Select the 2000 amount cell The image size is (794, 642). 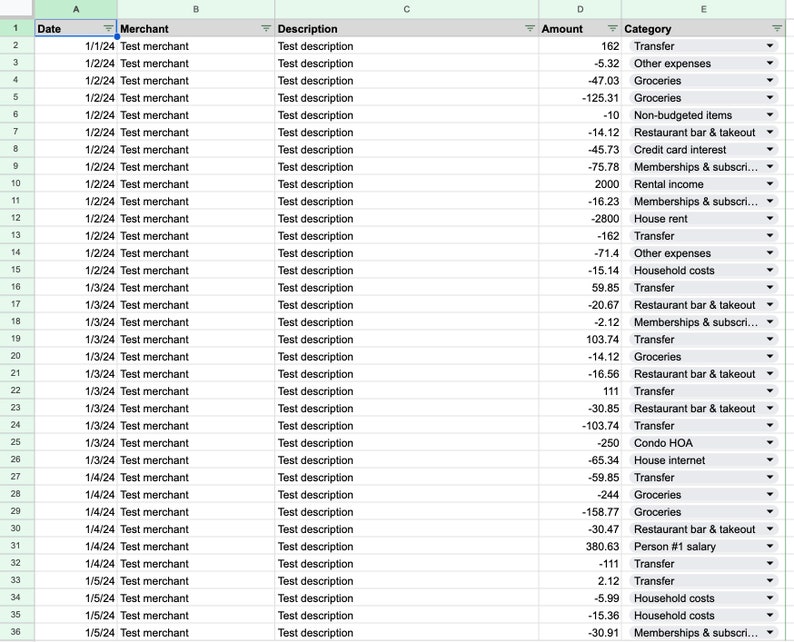pyautogui.click(x=580, y=184)
